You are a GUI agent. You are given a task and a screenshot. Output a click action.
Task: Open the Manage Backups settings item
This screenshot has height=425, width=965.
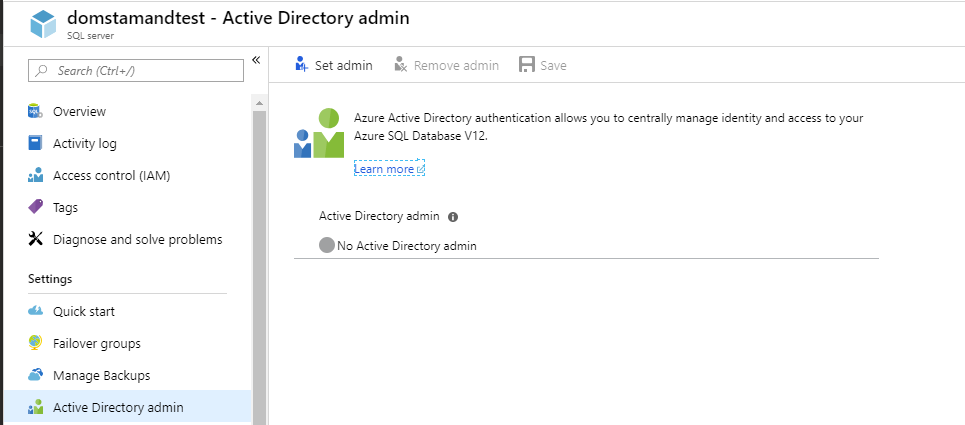coord(127,375)
